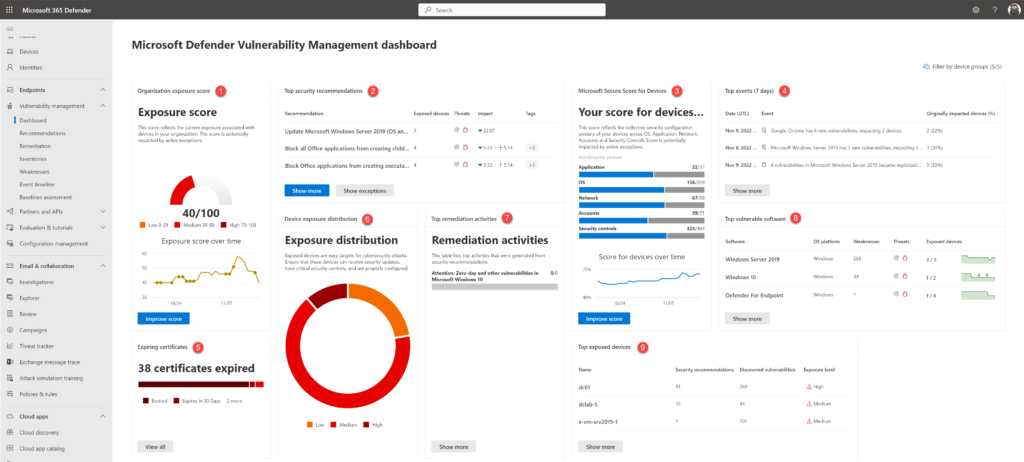Image resolution: width=1024 pixels, height=462 pixels.
Task: Collapse the Endpoints section chevron
Action: click(x=103, y=90)
